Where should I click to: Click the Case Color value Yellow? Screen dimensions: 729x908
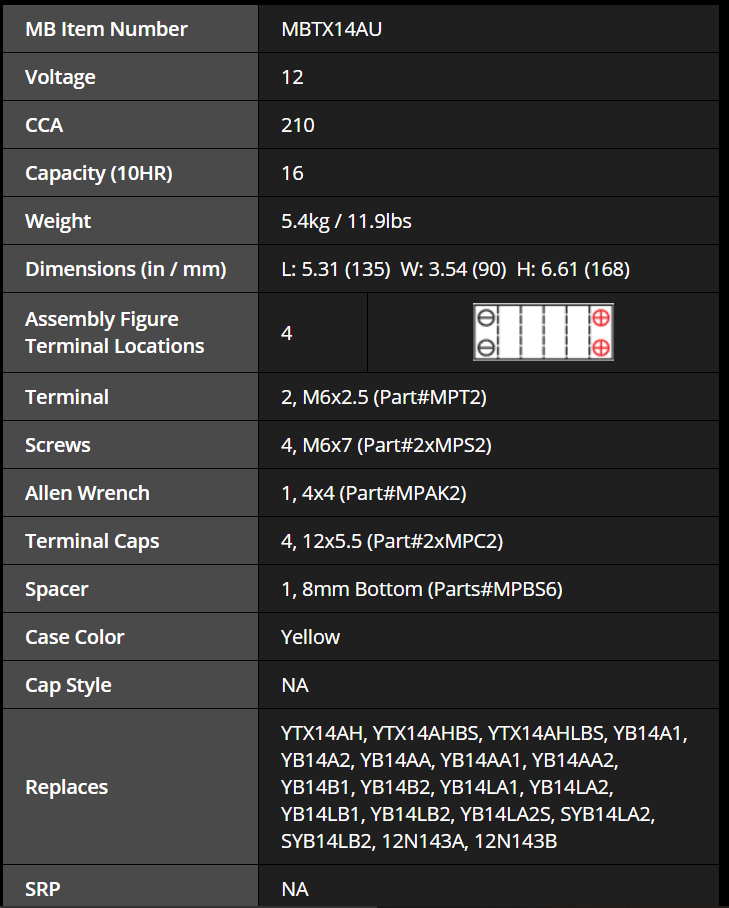coord(310,637)
